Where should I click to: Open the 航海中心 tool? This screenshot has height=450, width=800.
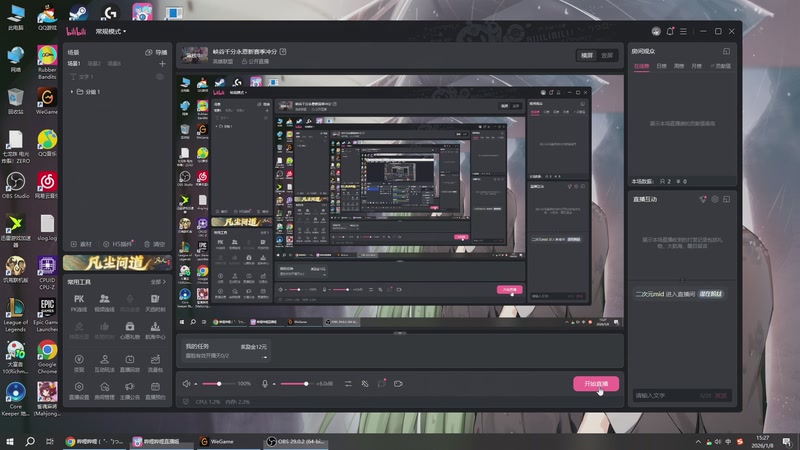point(155,330)
